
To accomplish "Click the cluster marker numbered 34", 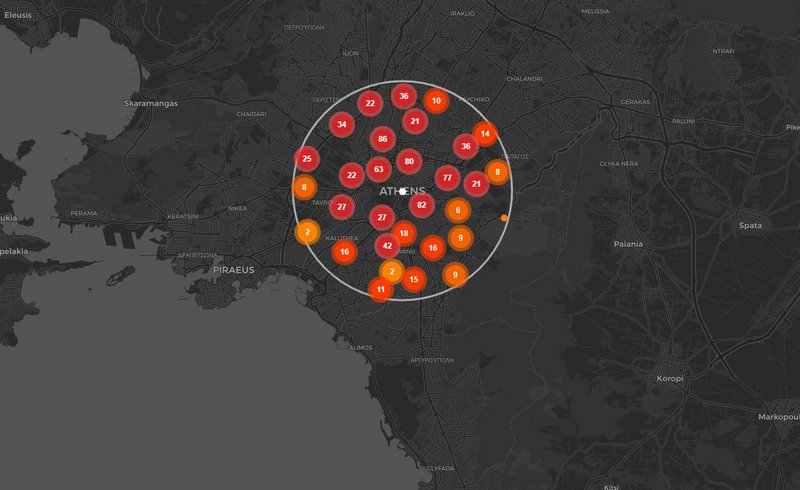I will tap(342, 125).
